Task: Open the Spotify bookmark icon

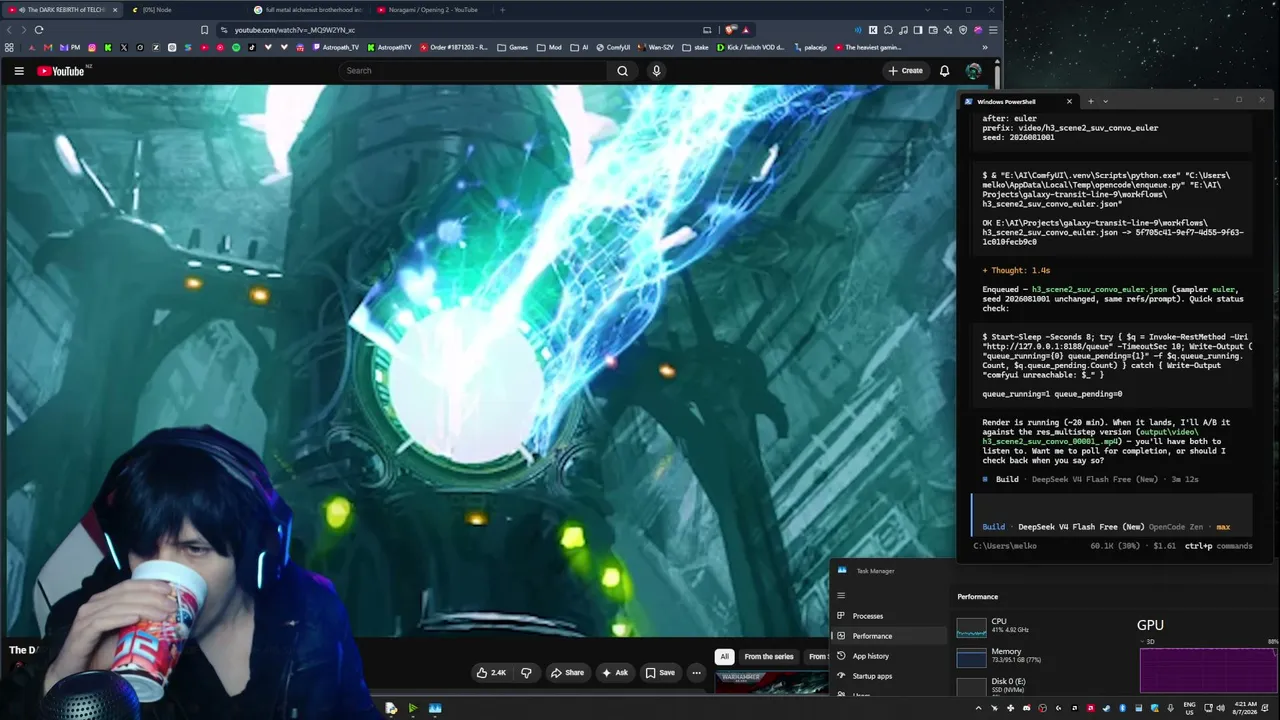Action: click(236, 47)
